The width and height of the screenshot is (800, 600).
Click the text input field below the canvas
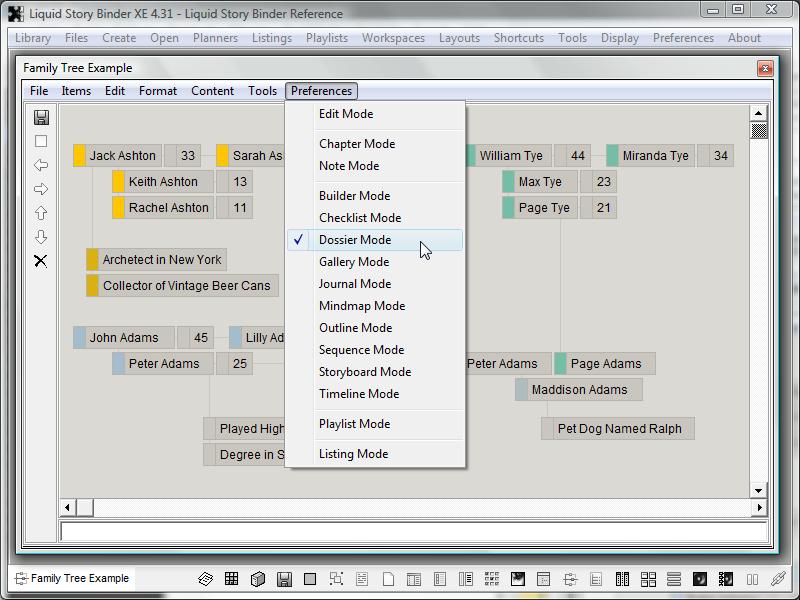point(413,532)
